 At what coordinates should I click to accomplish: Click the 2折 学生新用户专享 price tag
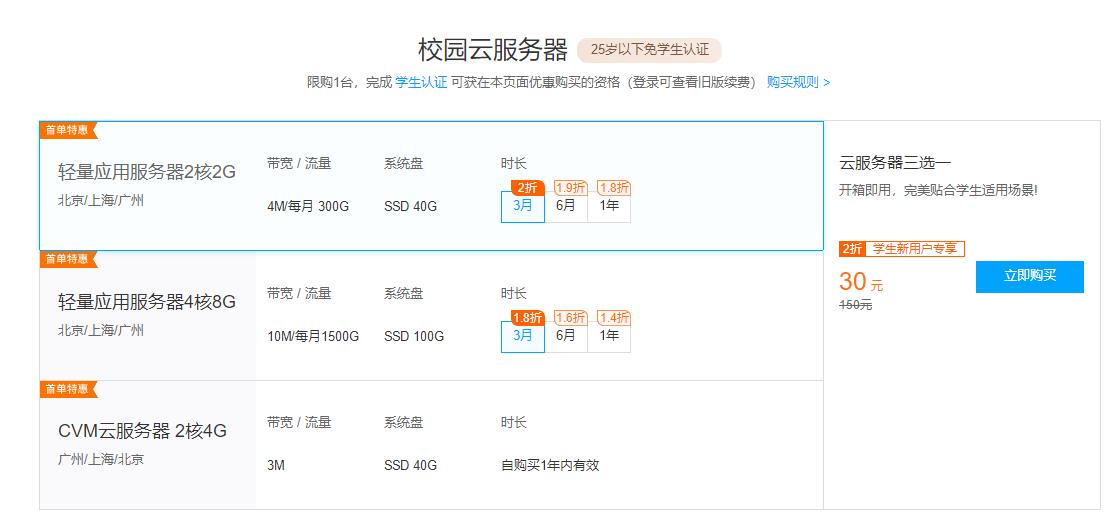[x=901, y=249]
